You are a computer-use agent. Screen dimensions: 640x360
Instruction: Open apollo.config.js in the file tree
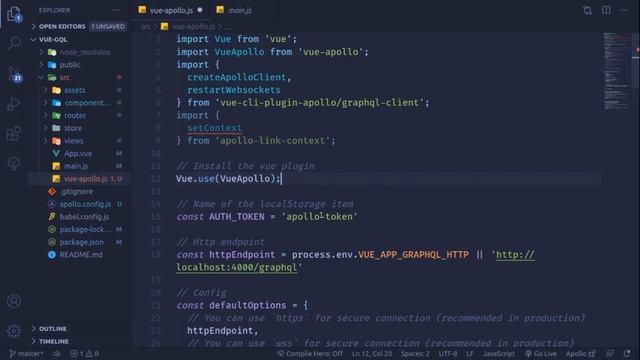point(85,204)
